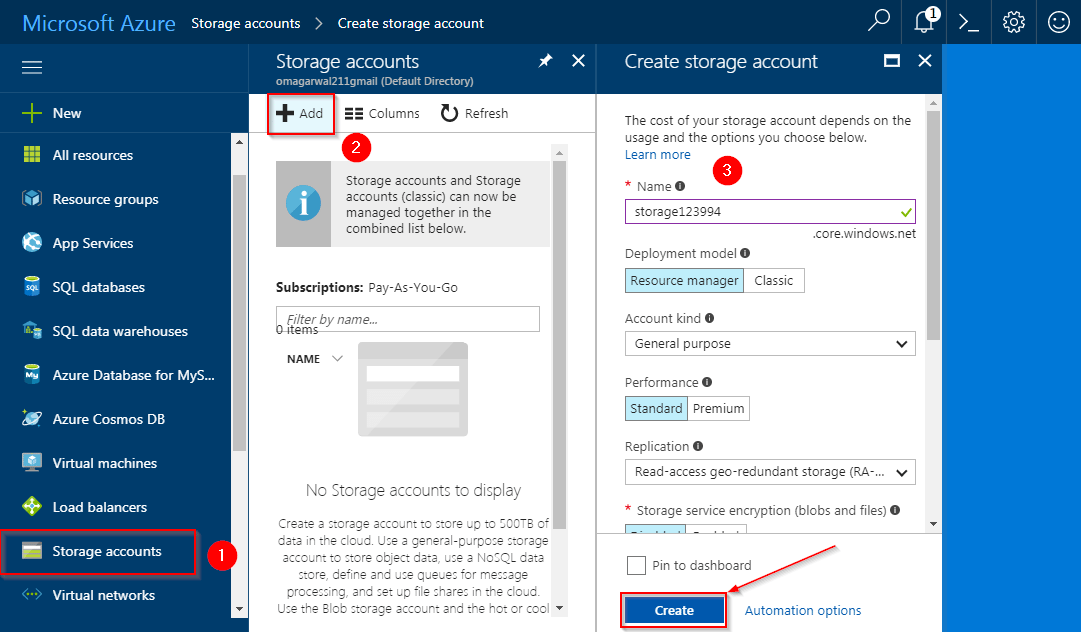
Task: Select Resource manager deployment model
Action: pos(684,281)
